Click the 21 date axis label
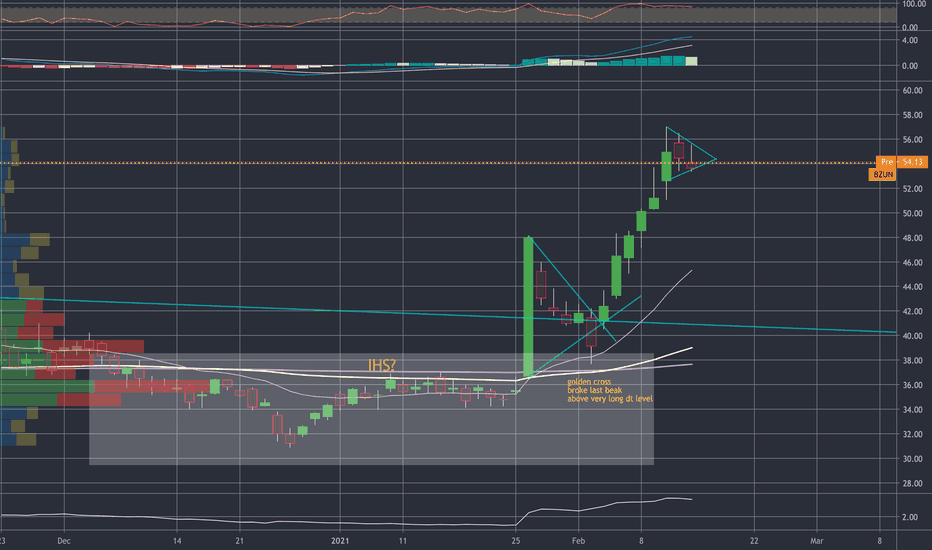932x550 pixels. [x=240, y=541]
